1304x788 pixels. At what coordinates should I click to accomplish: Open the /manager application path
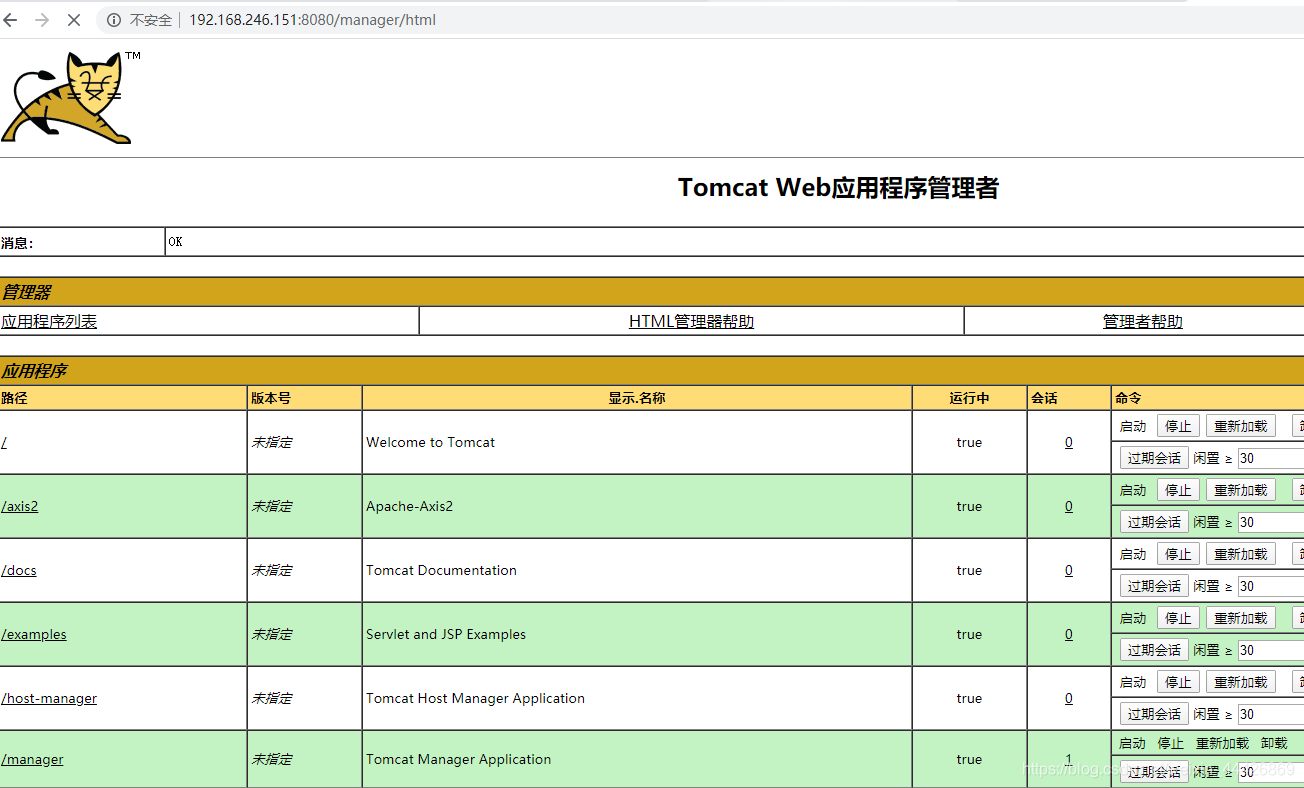pos(32,759)
